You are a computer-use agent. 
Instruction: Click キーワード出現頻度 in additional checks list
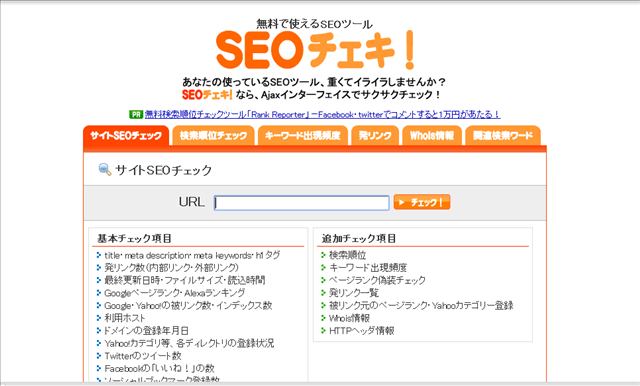(368, 268)
